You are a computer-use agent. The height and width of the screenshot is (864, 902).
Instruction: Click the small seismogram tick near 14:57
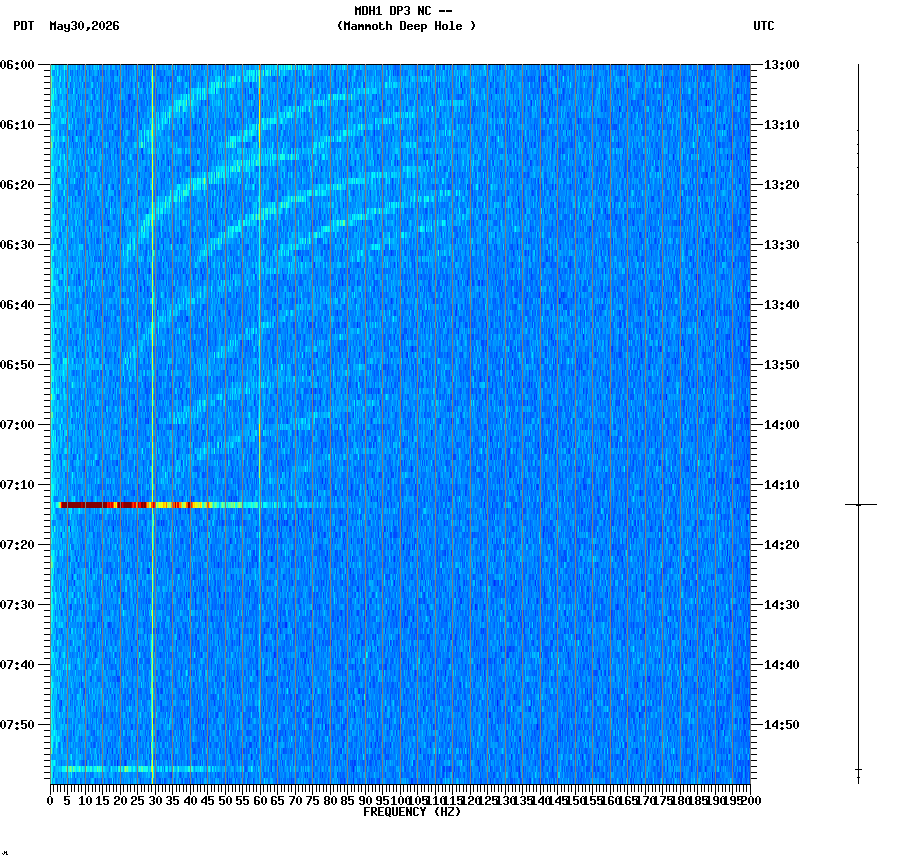[858, 770]
